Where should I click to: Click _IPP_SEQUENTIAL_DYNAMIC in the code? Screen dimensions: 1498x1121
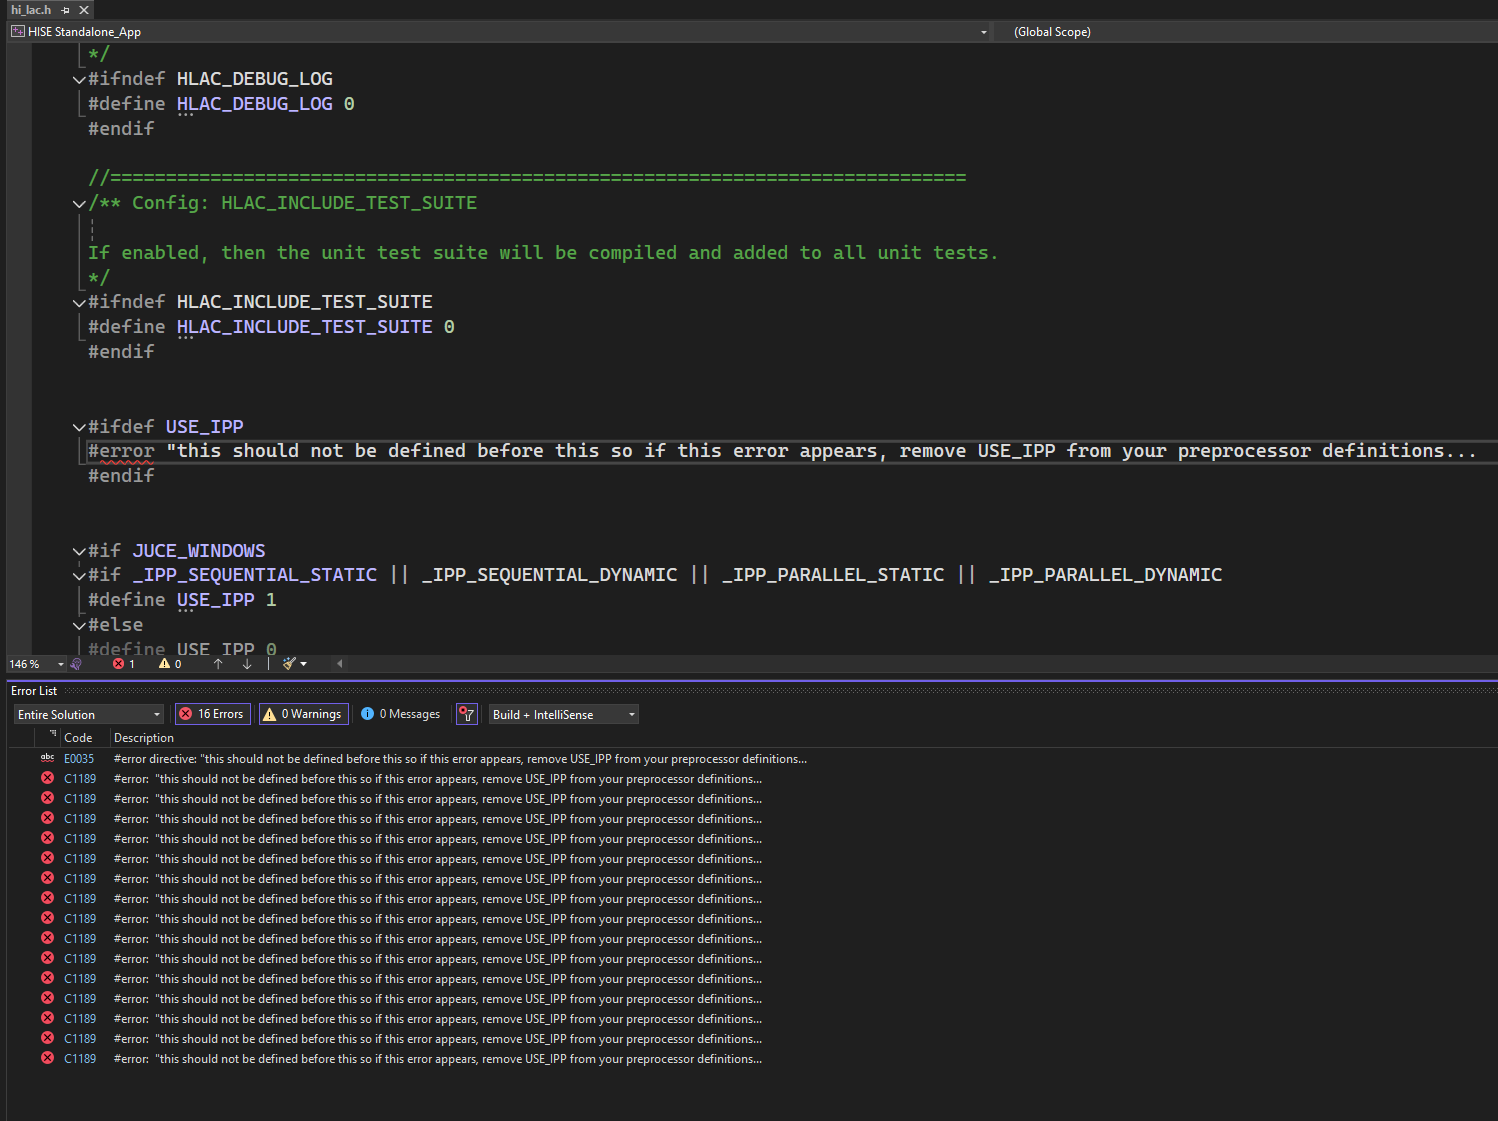click(549, 575)
